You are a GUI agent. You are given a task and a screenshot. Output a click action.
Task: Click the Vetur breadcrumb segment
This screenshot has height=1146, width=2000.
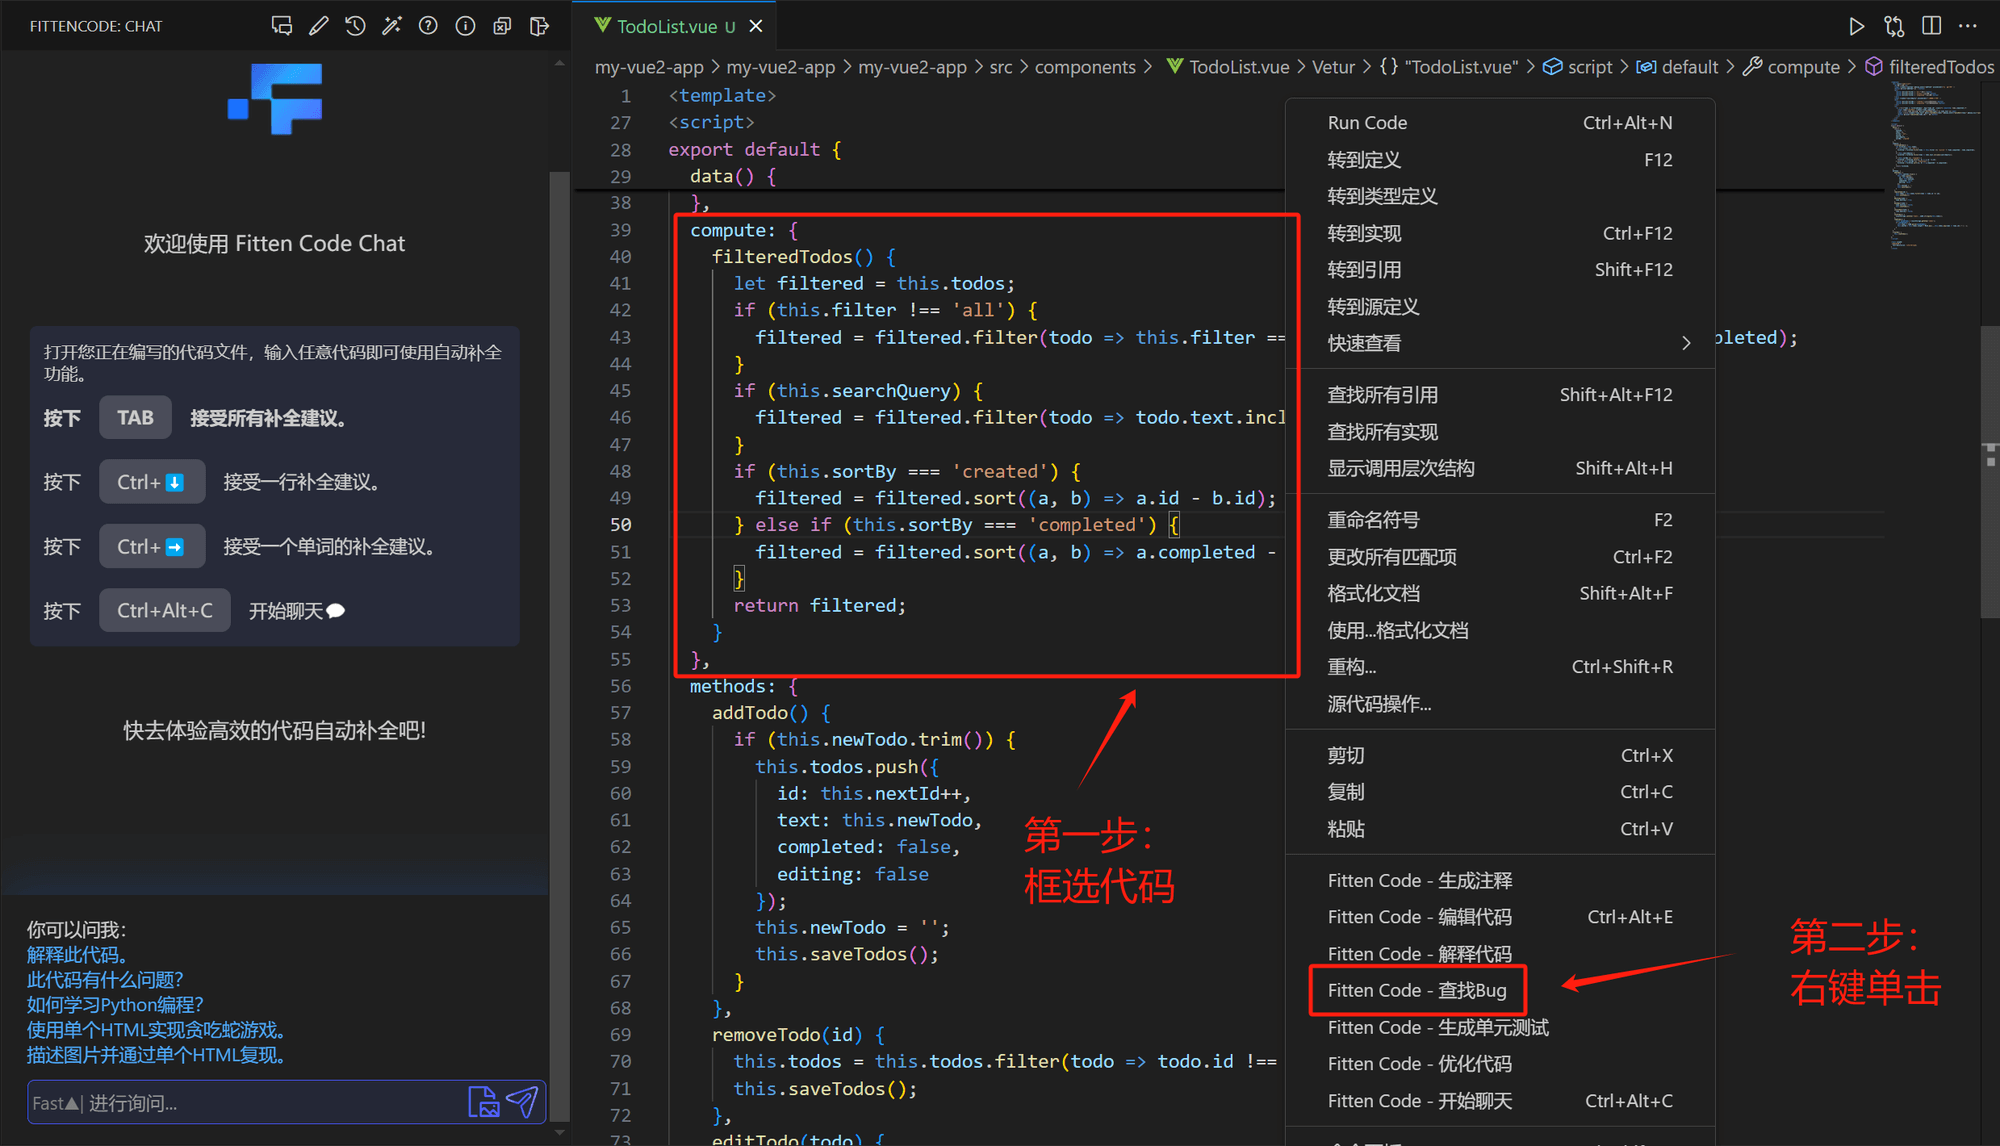pos(1333,67)
